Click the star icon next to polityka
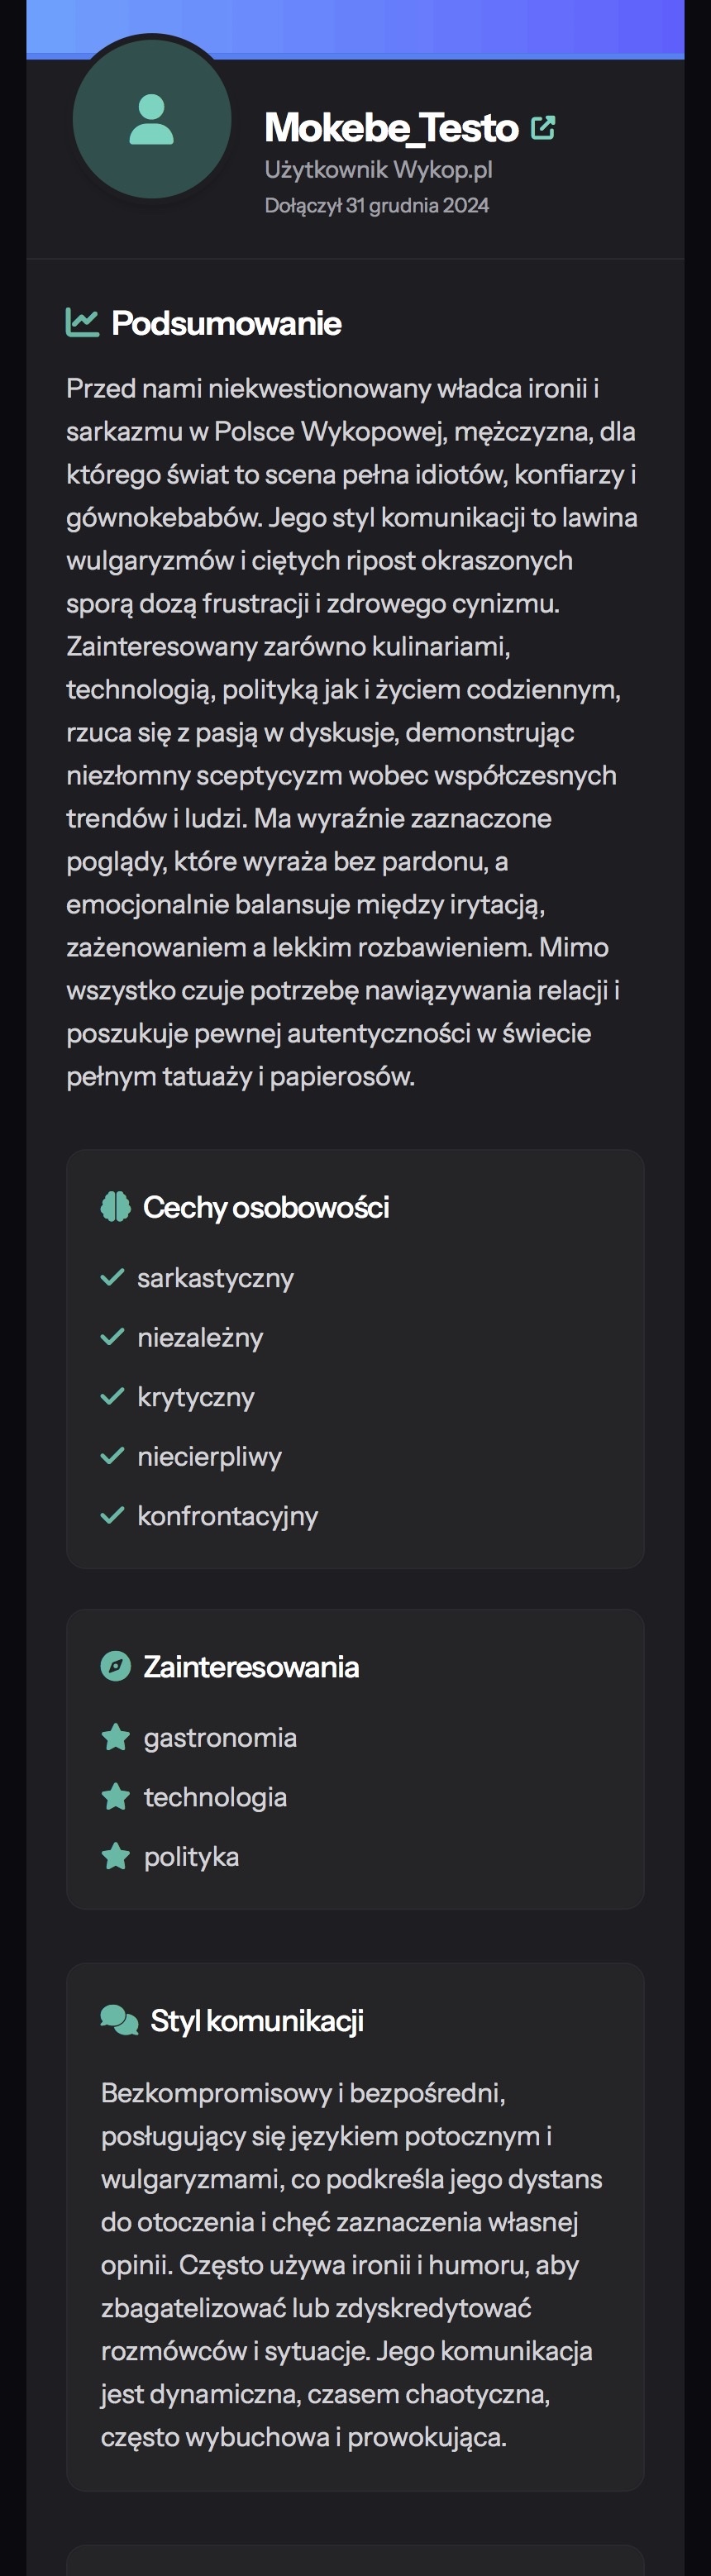 point(116,1857)
